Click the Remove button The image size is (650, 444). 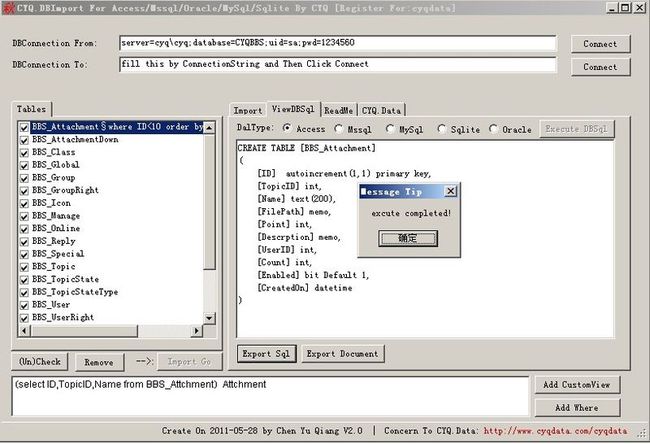point(99,362)
